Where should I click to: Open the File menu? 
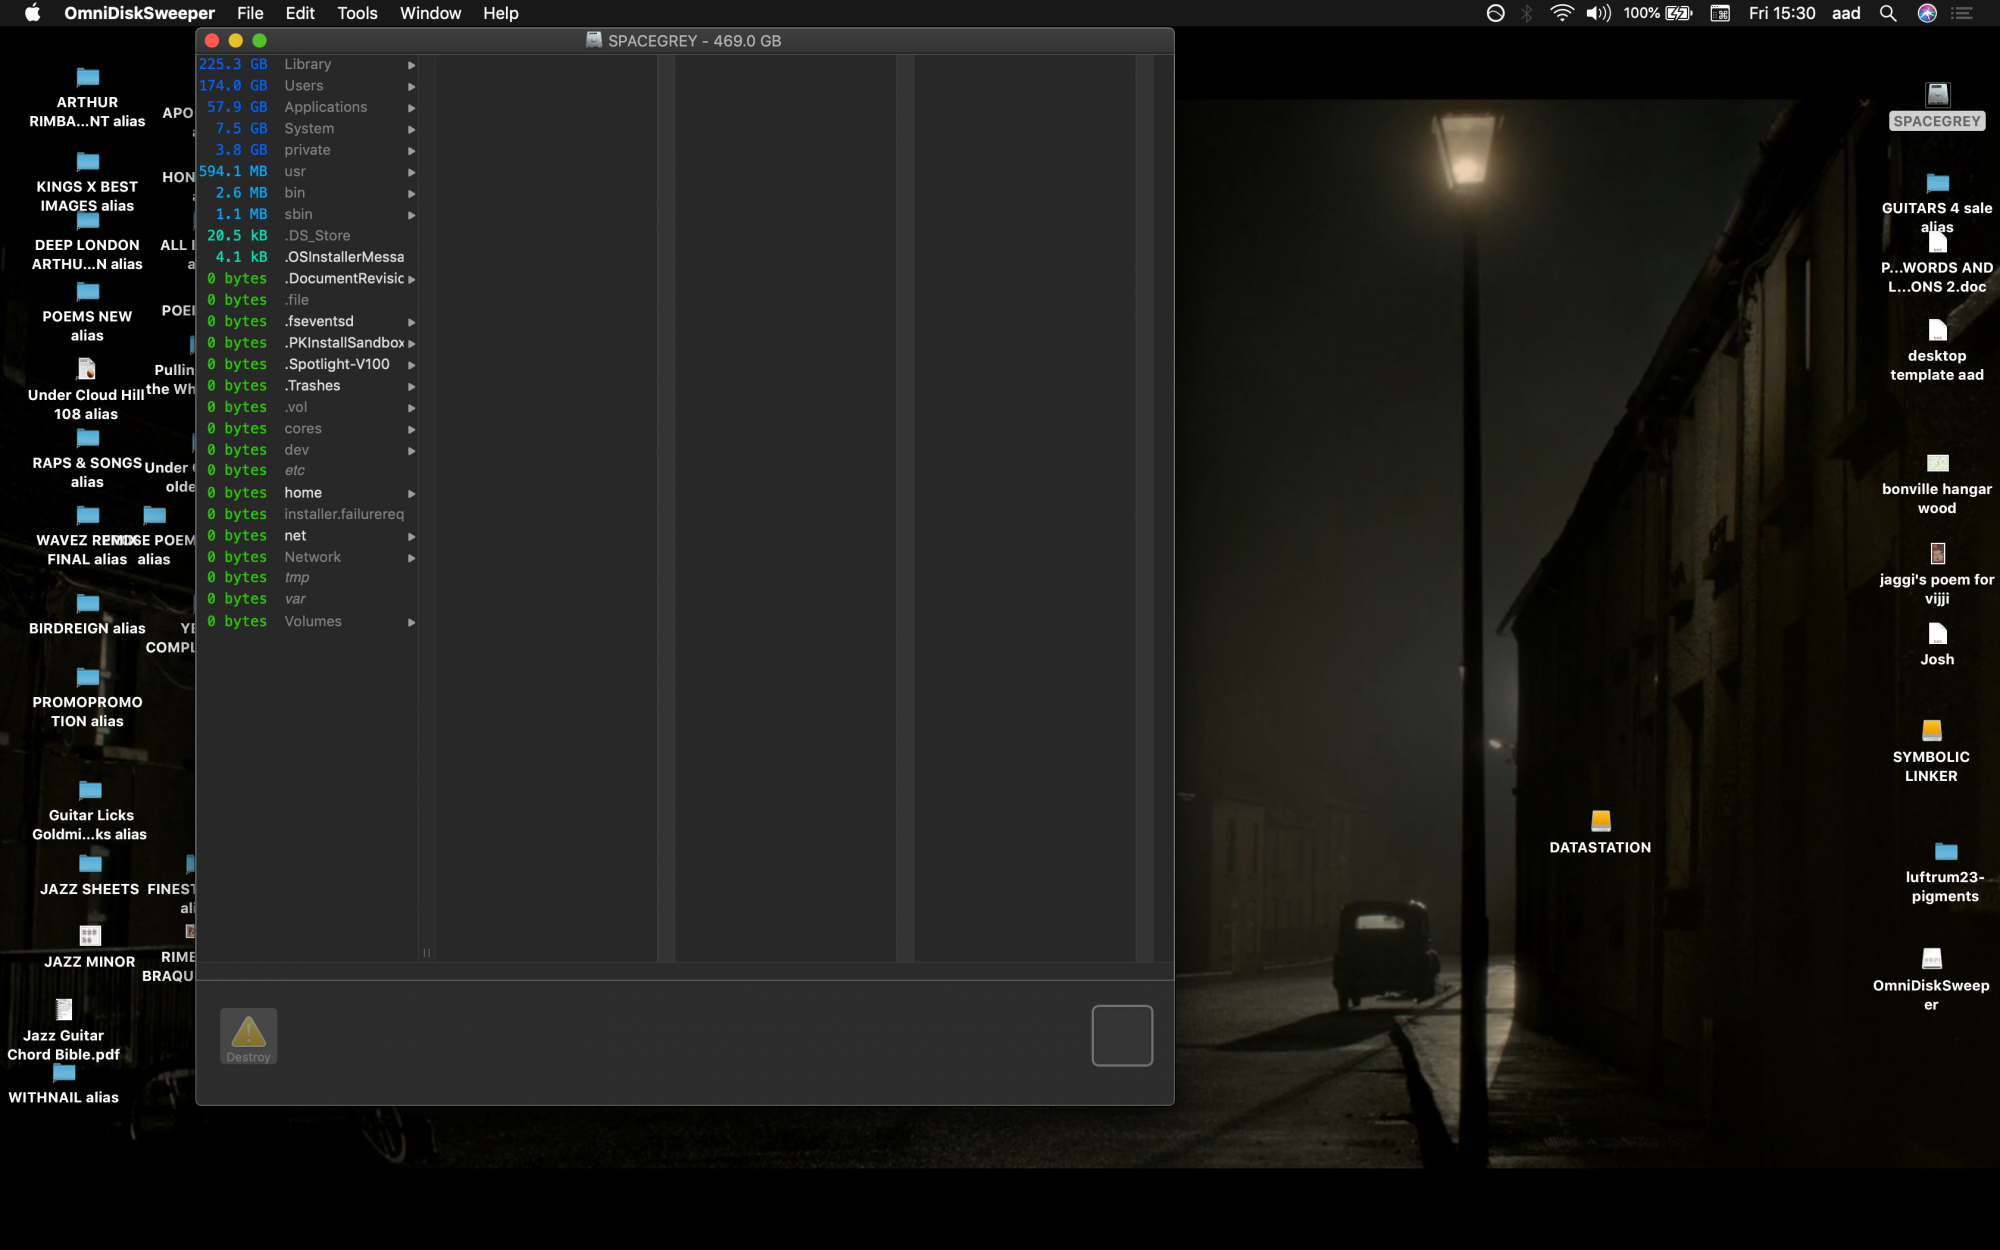[x=250, y=13]
